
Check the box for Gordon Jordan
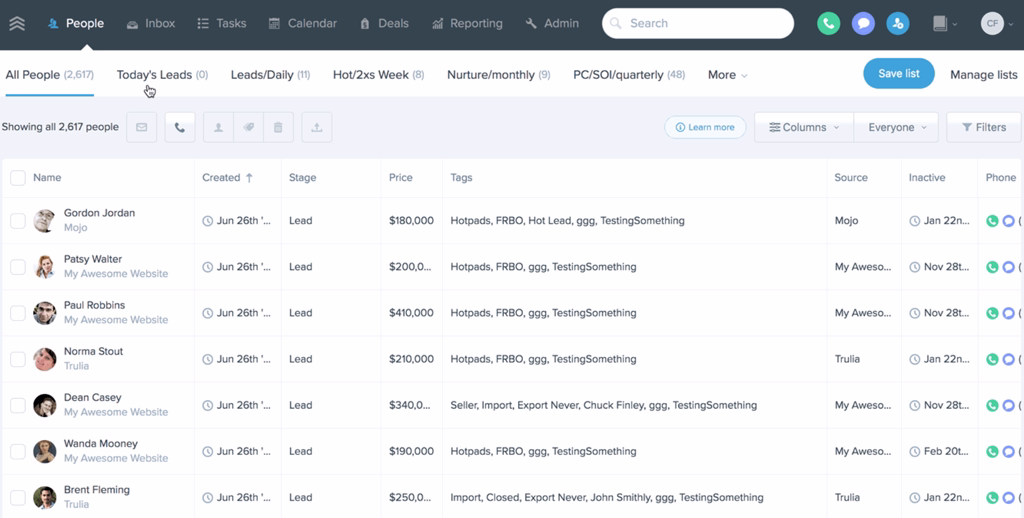pos(18,221)
